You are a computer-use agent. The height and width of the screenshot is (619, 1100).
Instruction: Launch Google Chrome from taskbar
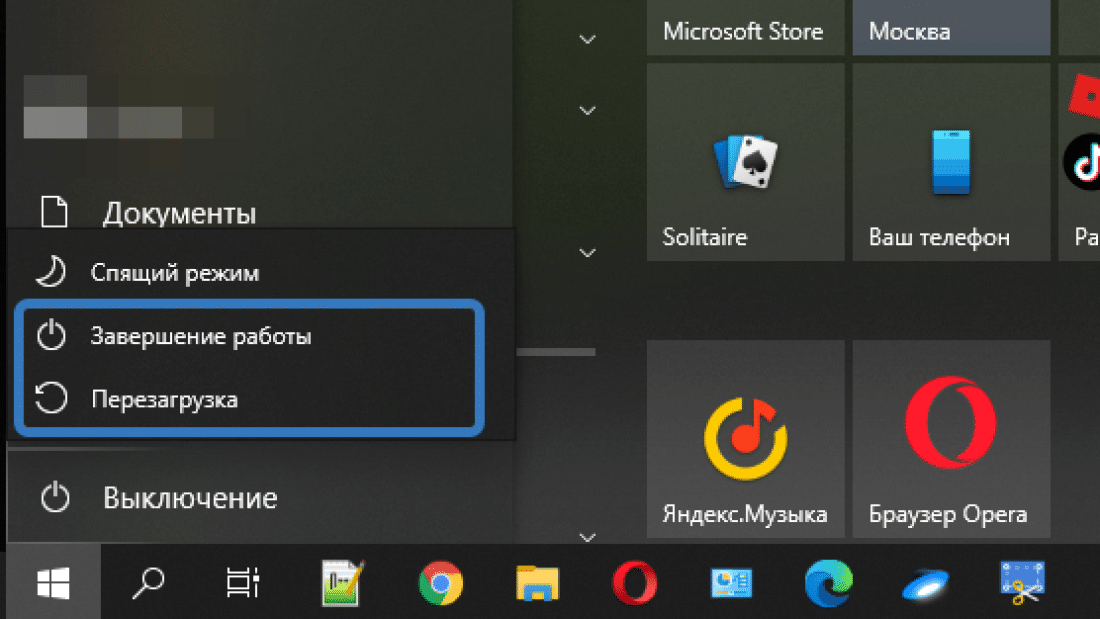pos(440,582)
